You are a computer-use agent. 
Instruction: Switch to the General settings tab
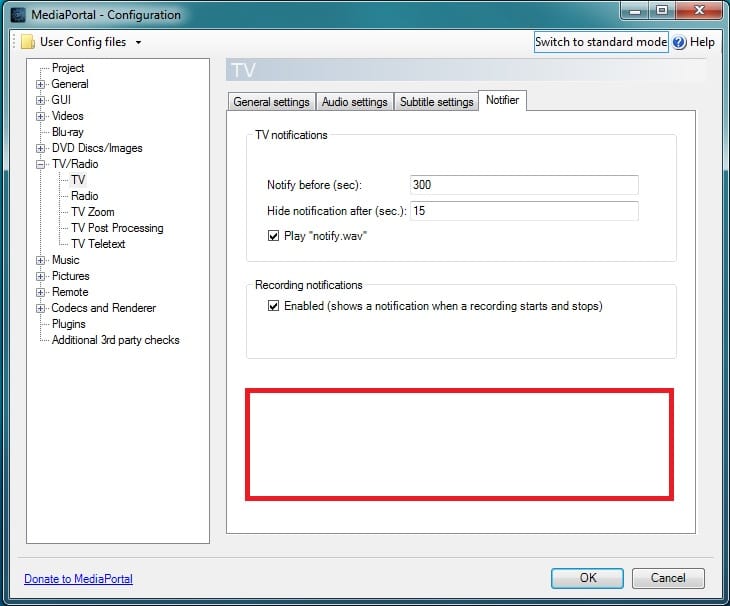coord(271,102)
